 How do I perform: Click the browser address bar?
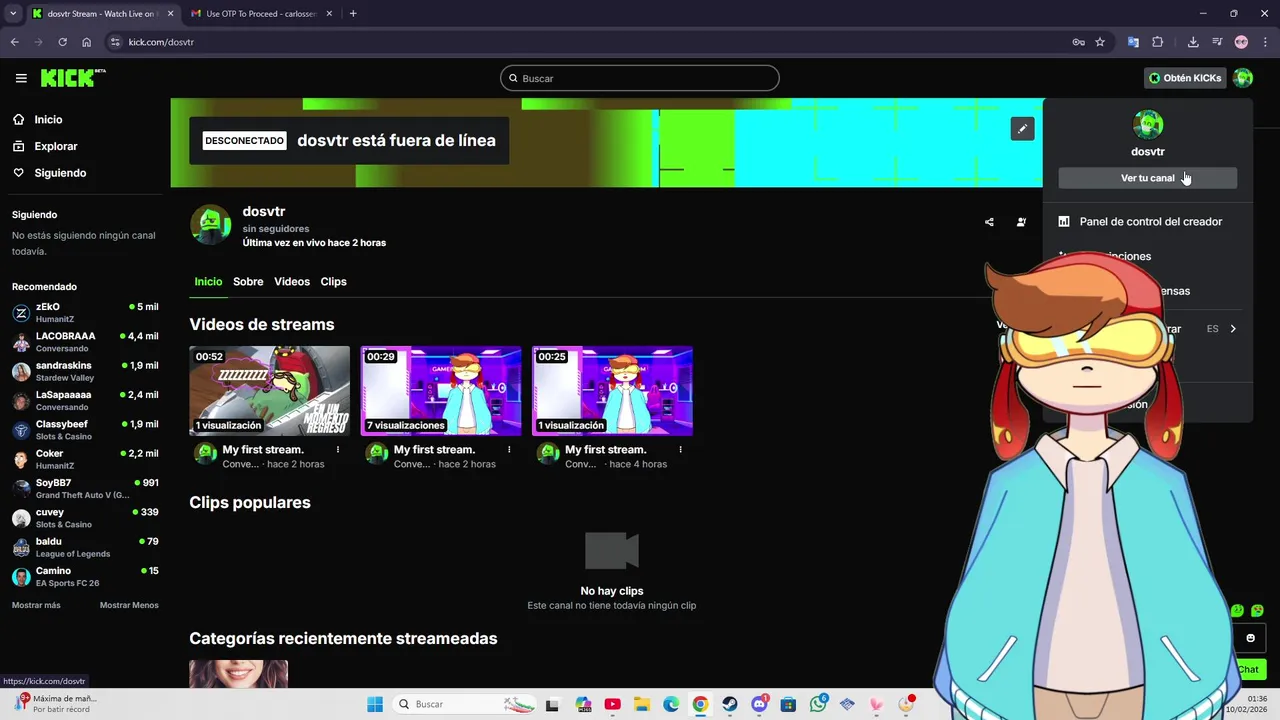click(x=590, y=42)
